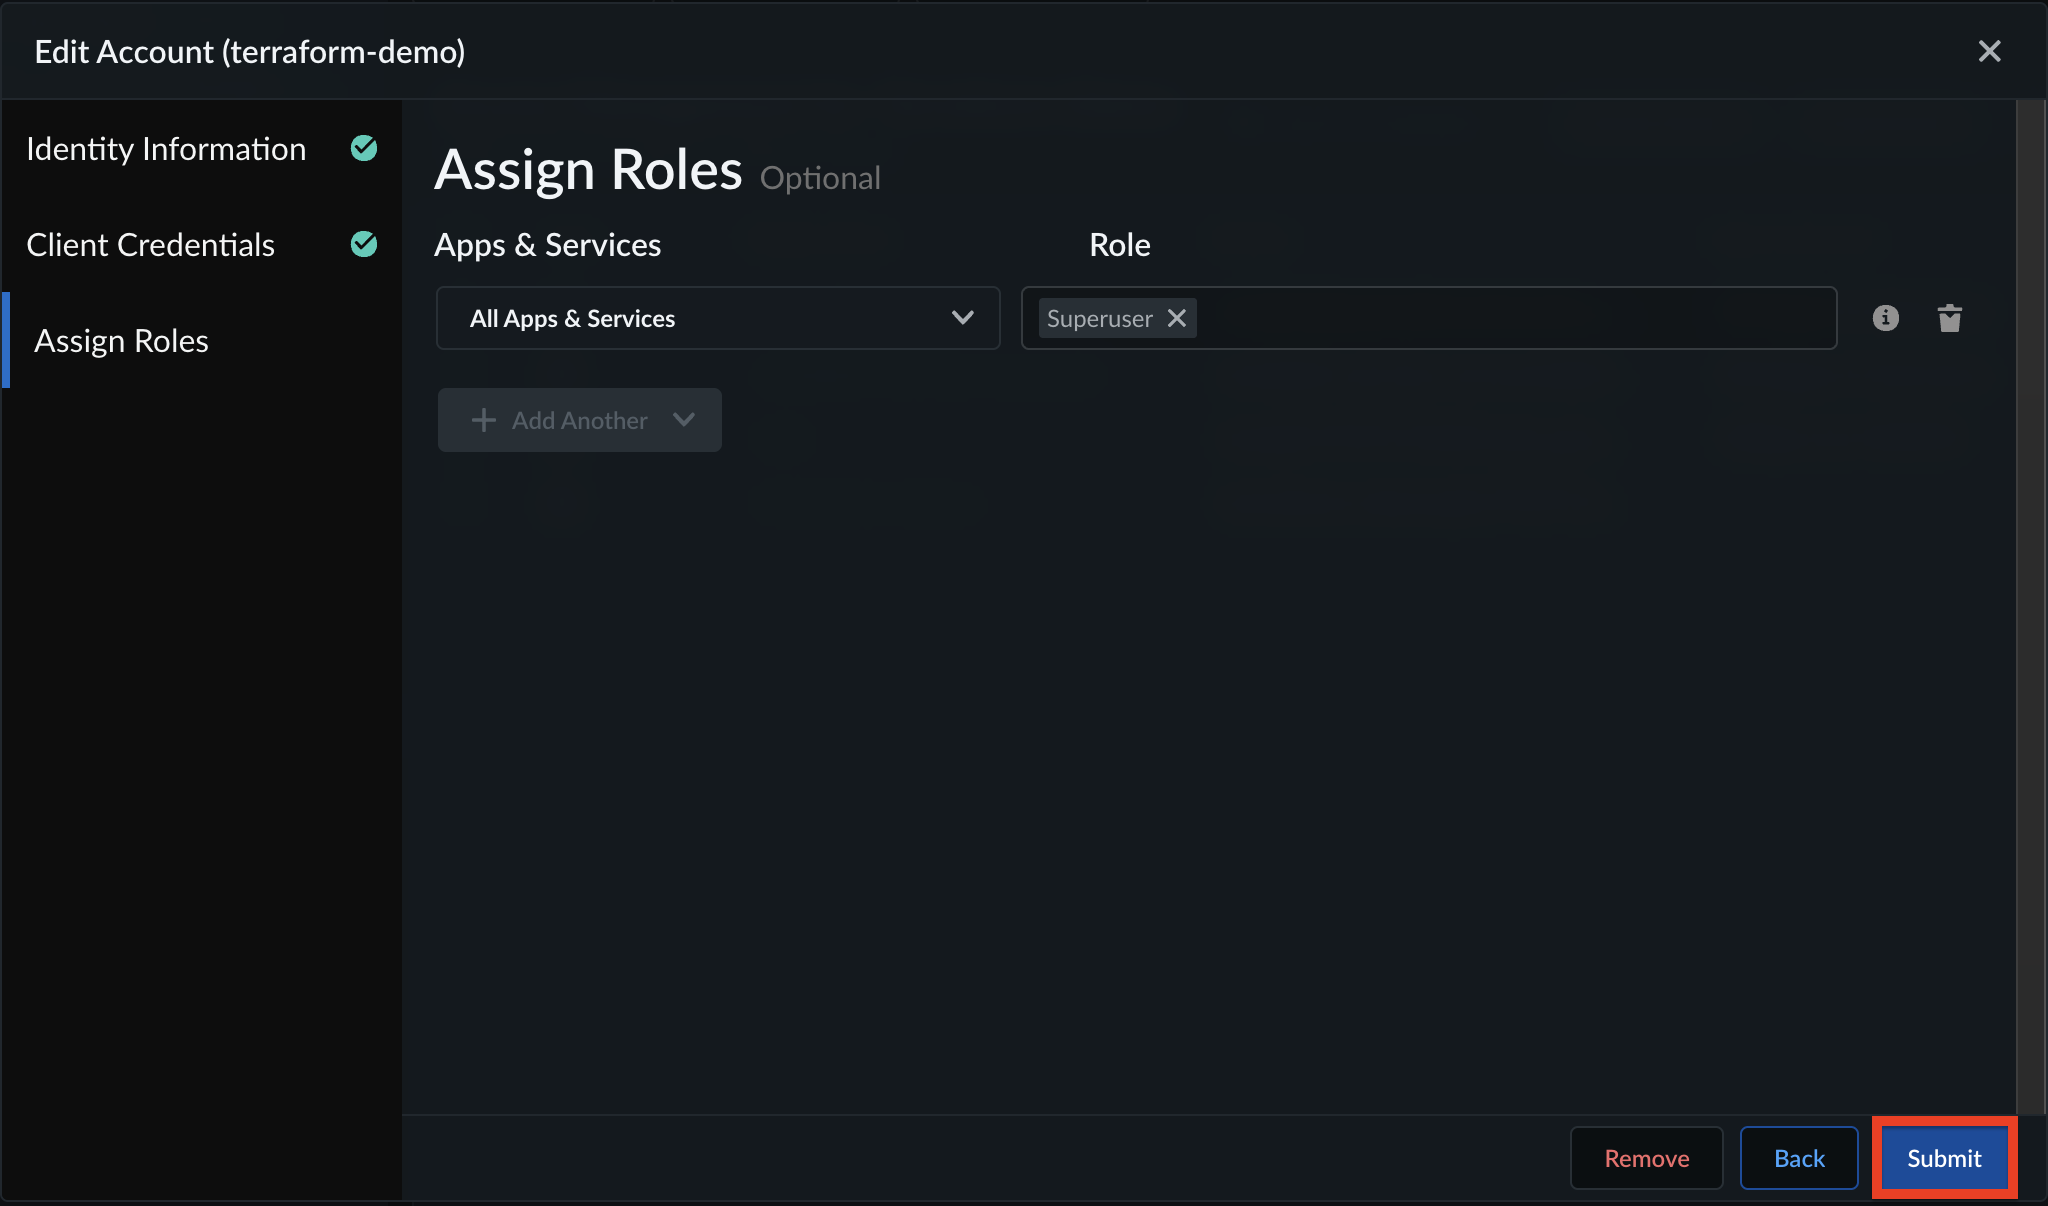Go to Identity Information step
Screen dimensions: 2048x1206
pyautogui.click(x=166, y=148)
